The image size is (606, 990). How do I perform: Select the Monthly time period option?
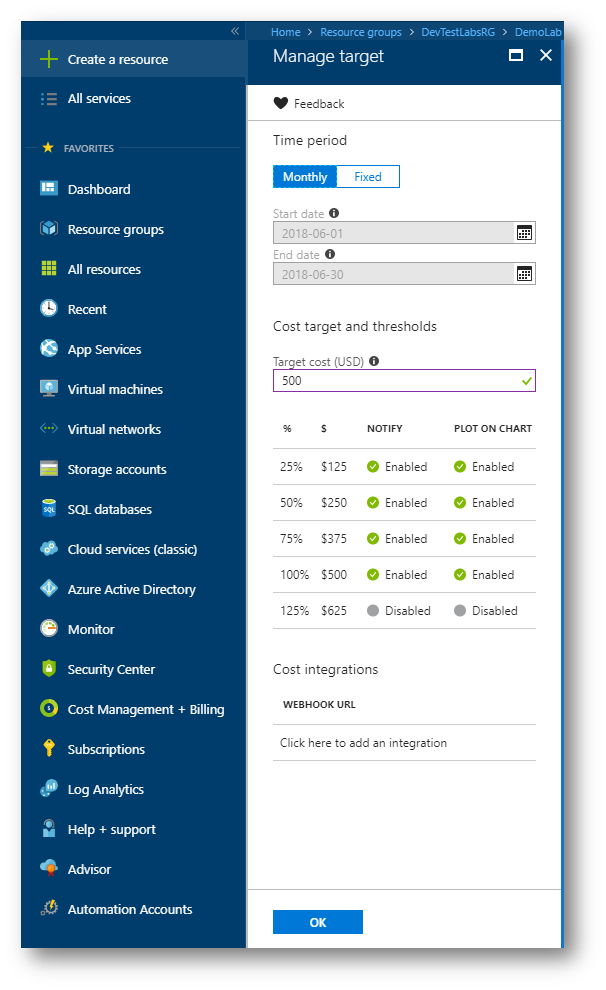[x=305, y=177]
